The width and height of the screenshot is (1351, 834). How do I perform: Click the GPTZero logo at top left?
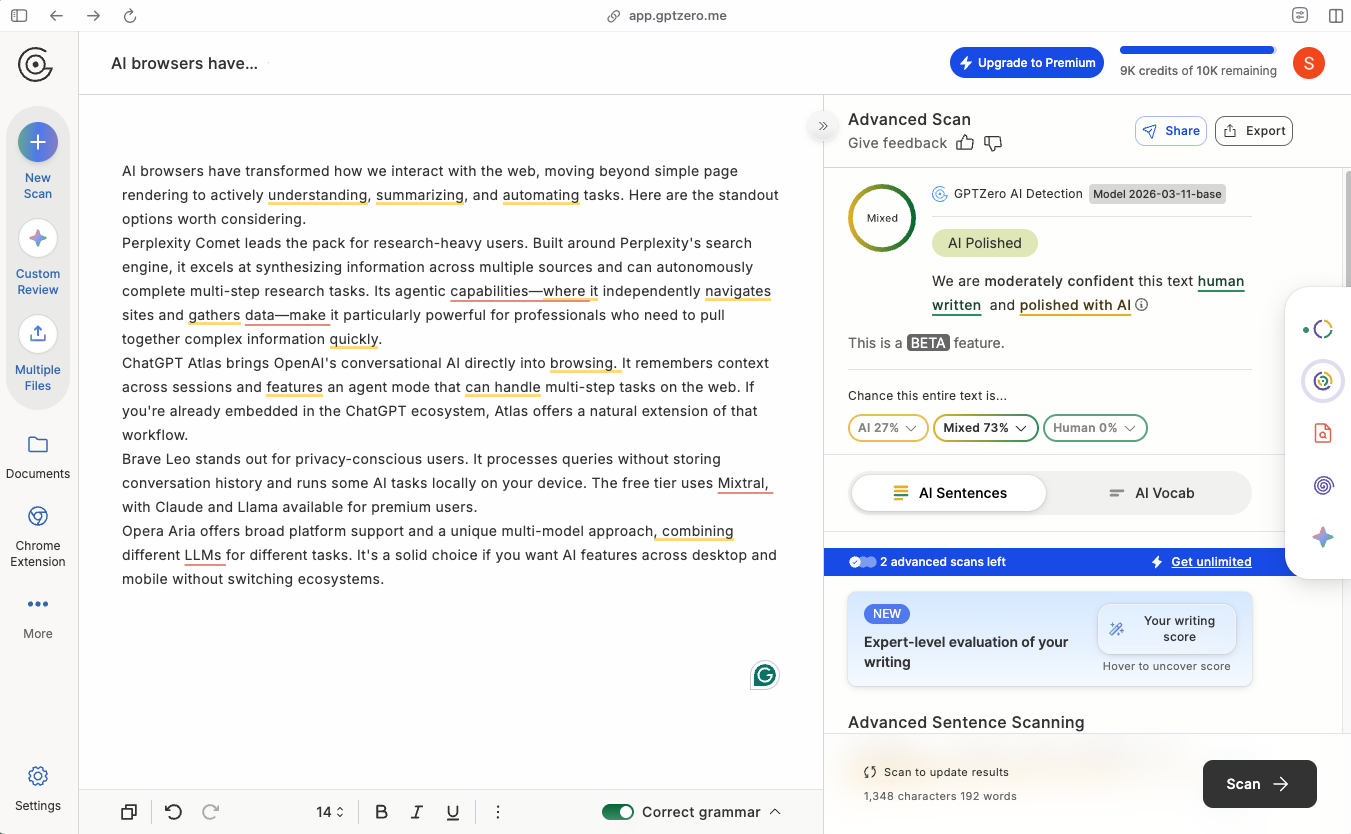[x=35, y=64]
